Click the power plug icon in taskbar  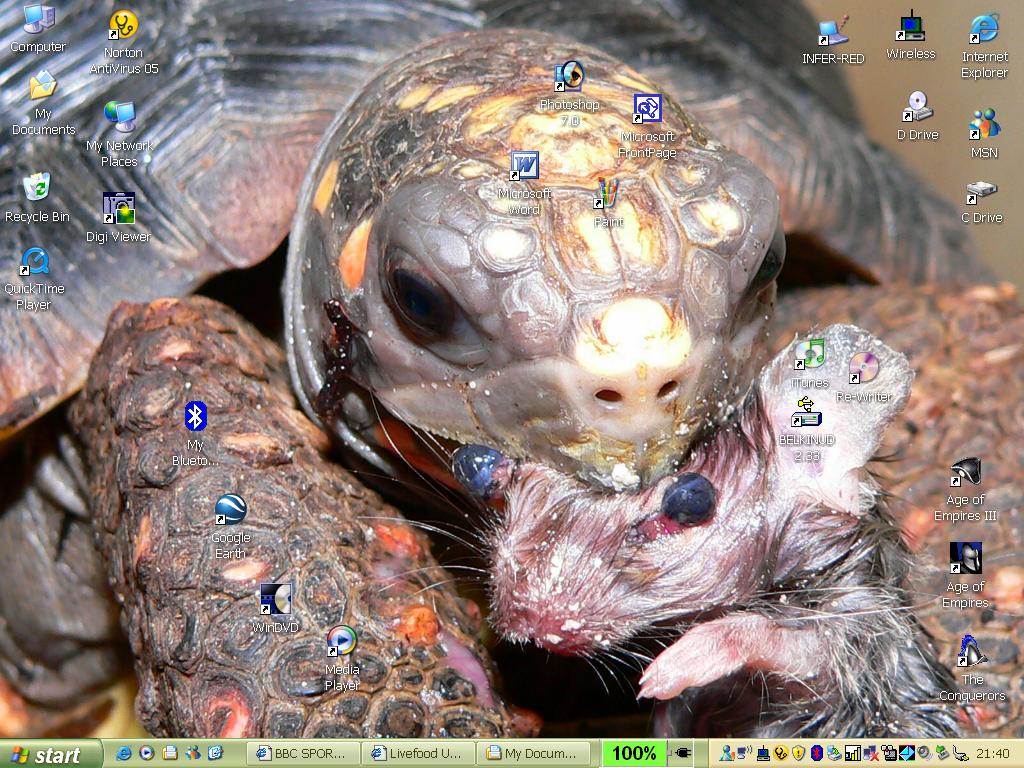coord(682,754)
